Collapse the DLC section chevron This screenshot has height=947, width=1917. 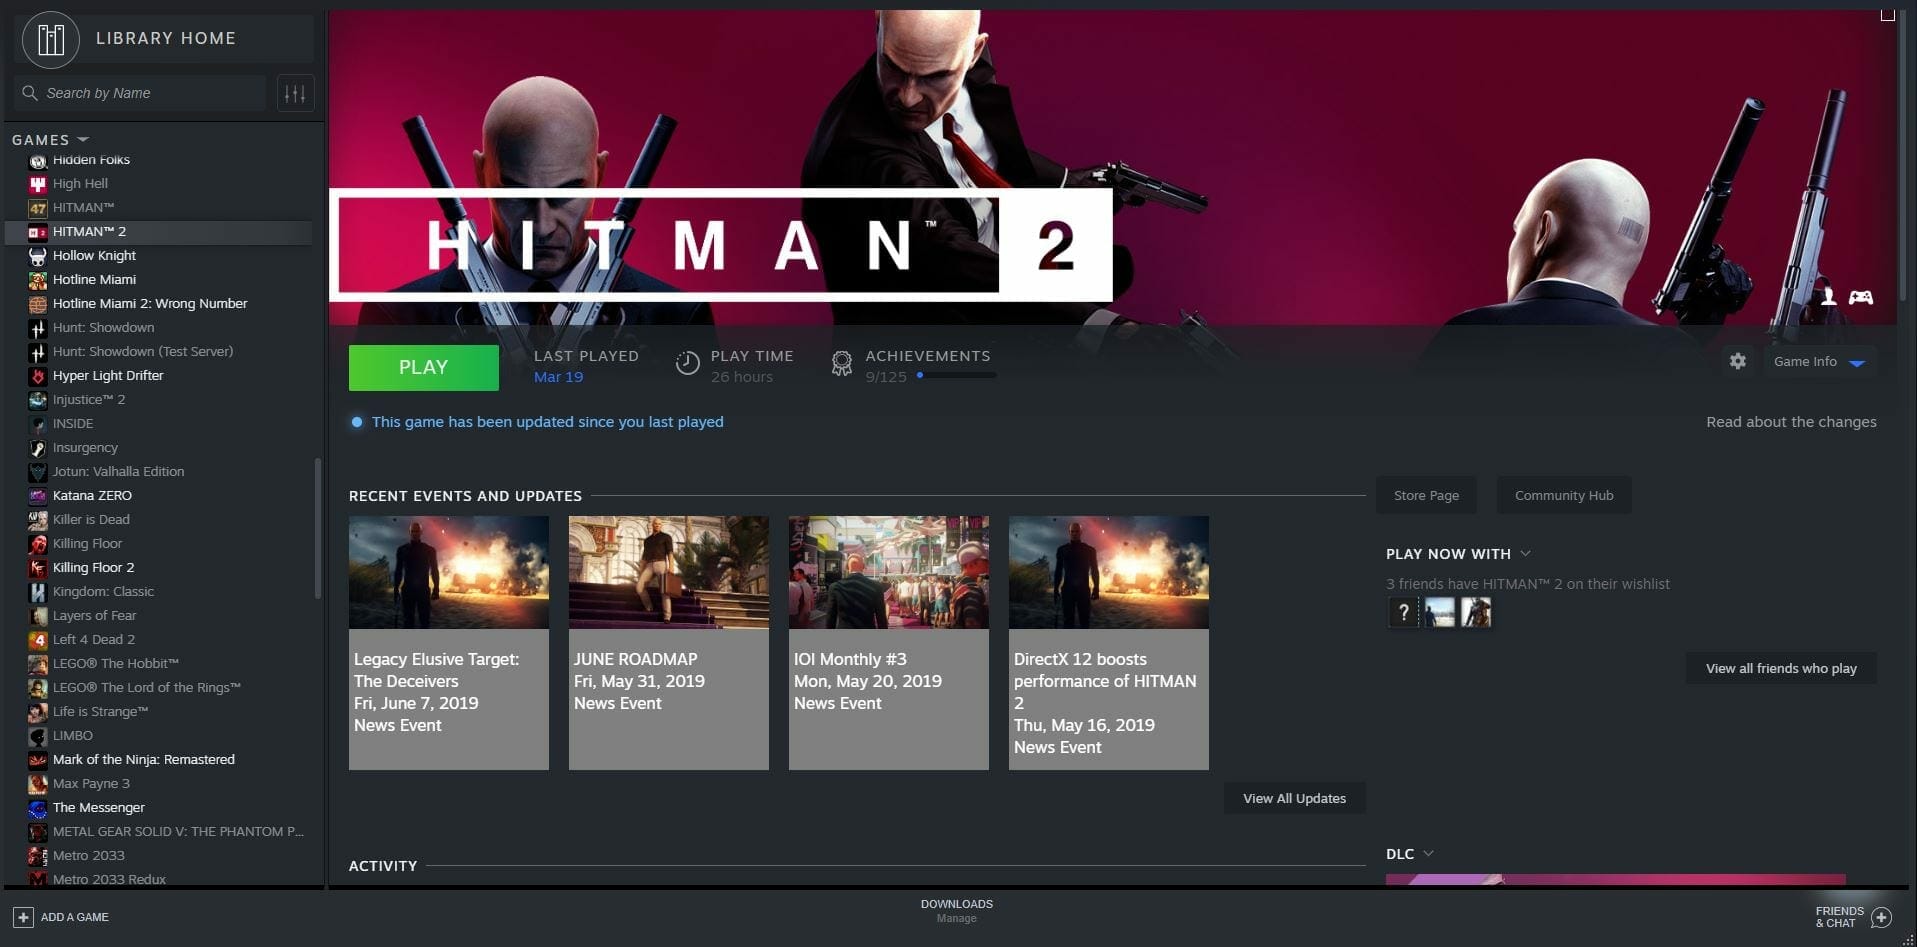click(1428, 853)
